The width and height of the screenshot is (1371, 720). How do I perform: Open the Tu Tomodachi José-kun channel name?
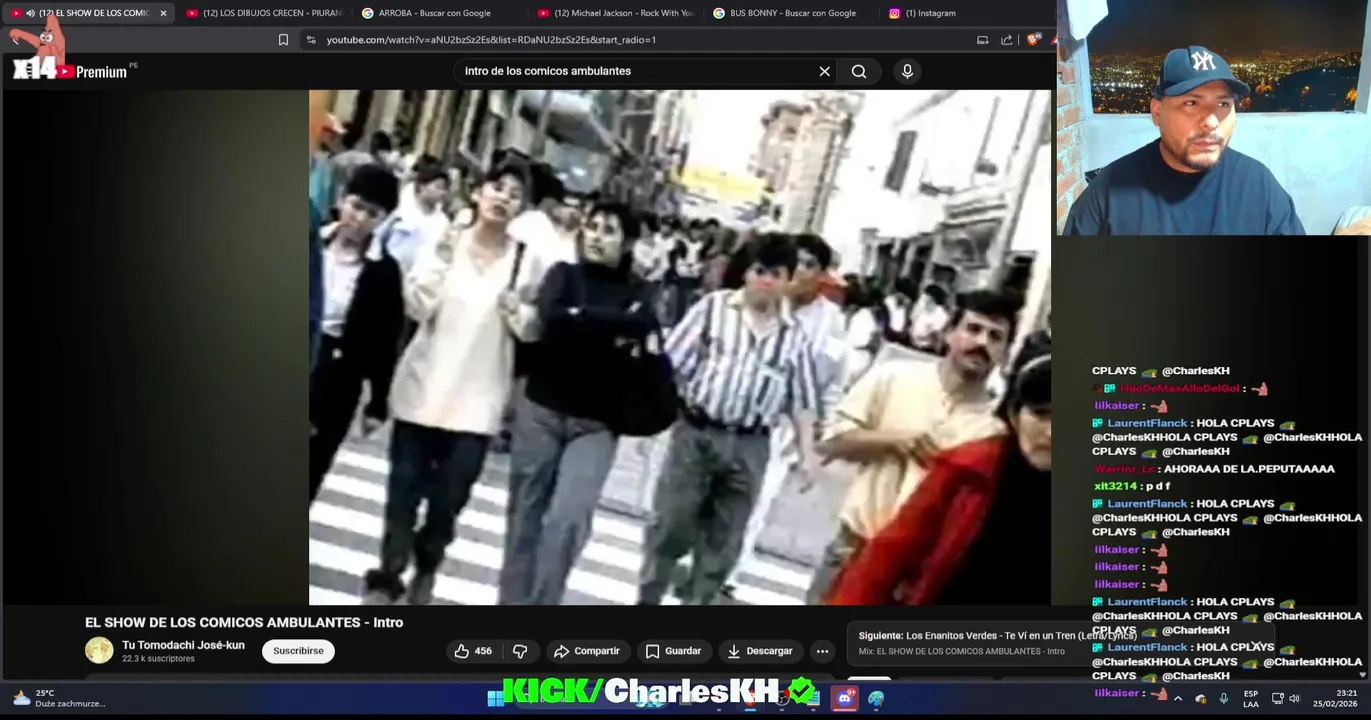pos(183,645)
